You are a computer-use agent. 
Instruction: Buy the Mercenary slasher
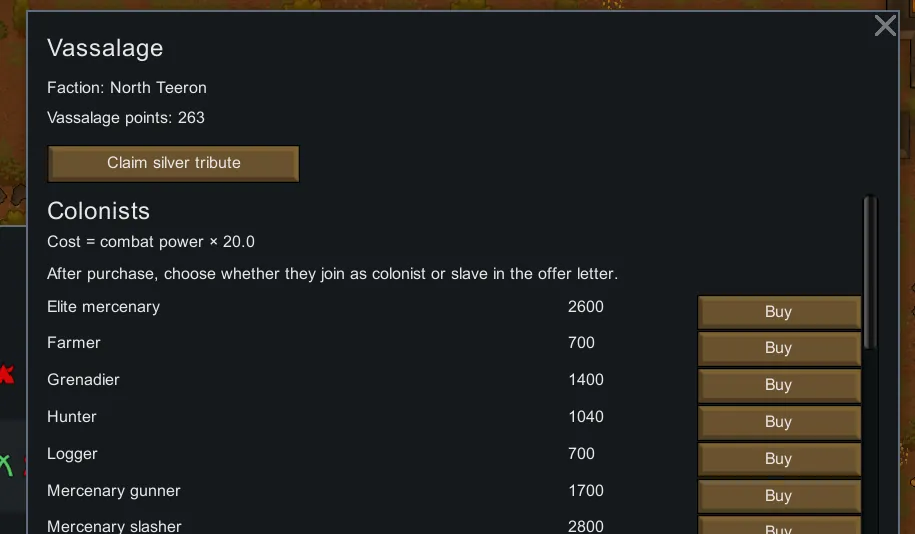[x=778, y=526]
